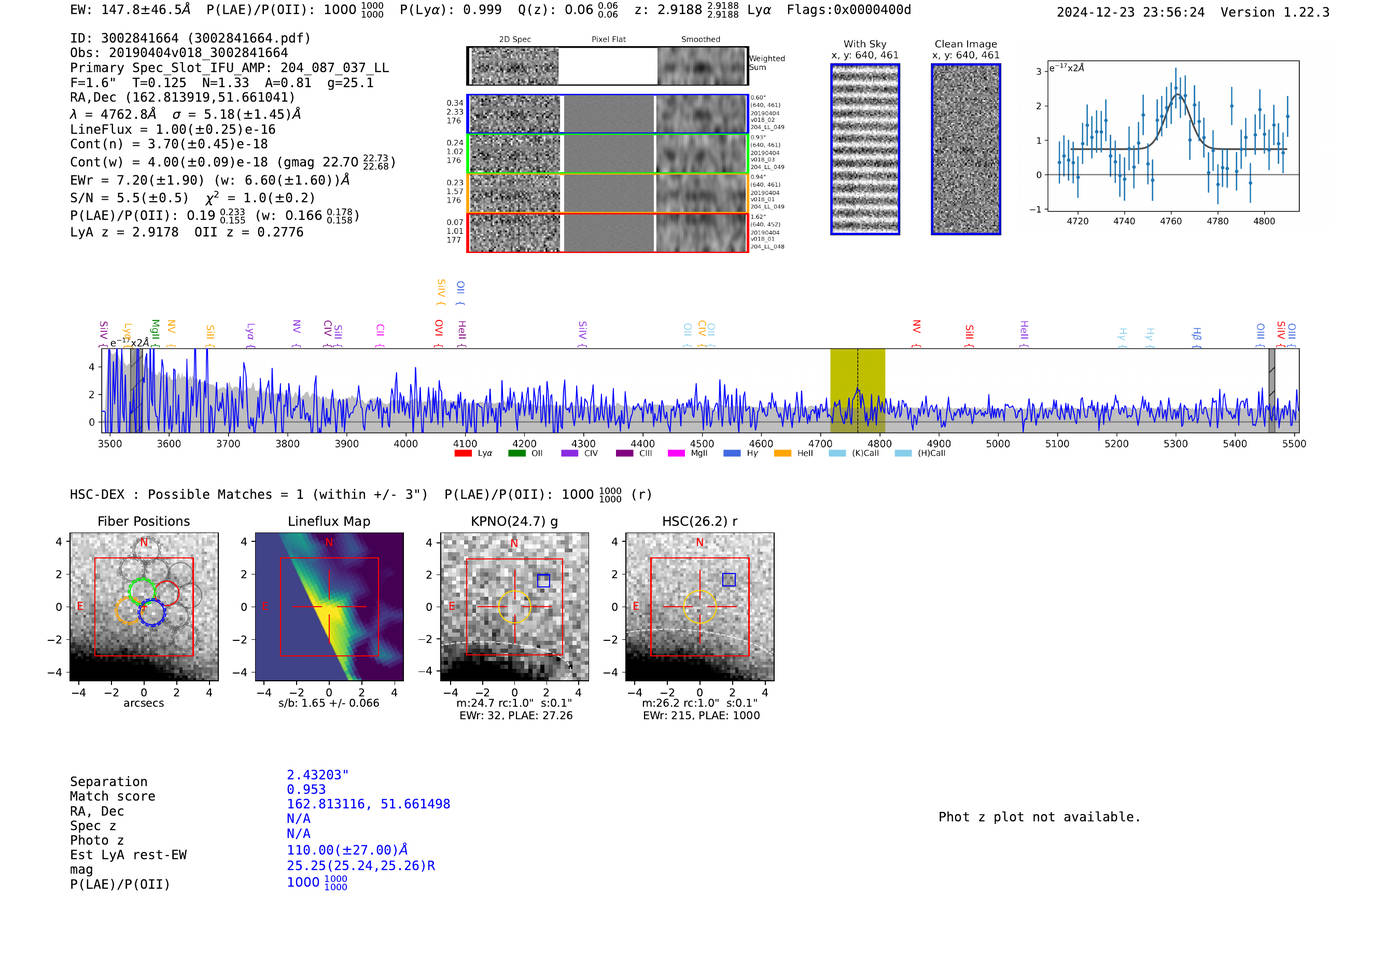Select the red-outlined fiber spectrum row
Viewport: 1400px width, 953px height.
point(608,232)
